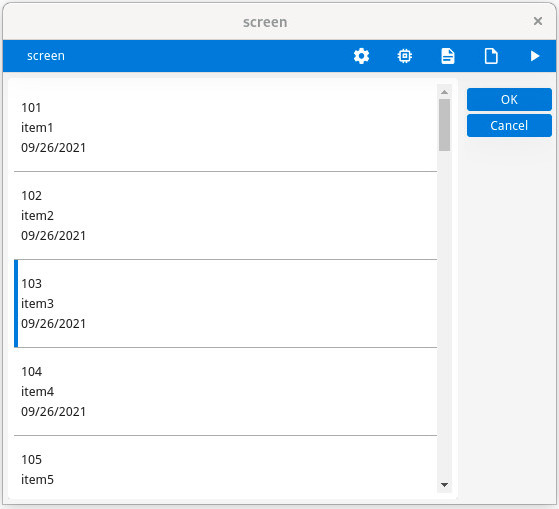
Task: Click the screen label in blue toolbar
Action: 46,56
